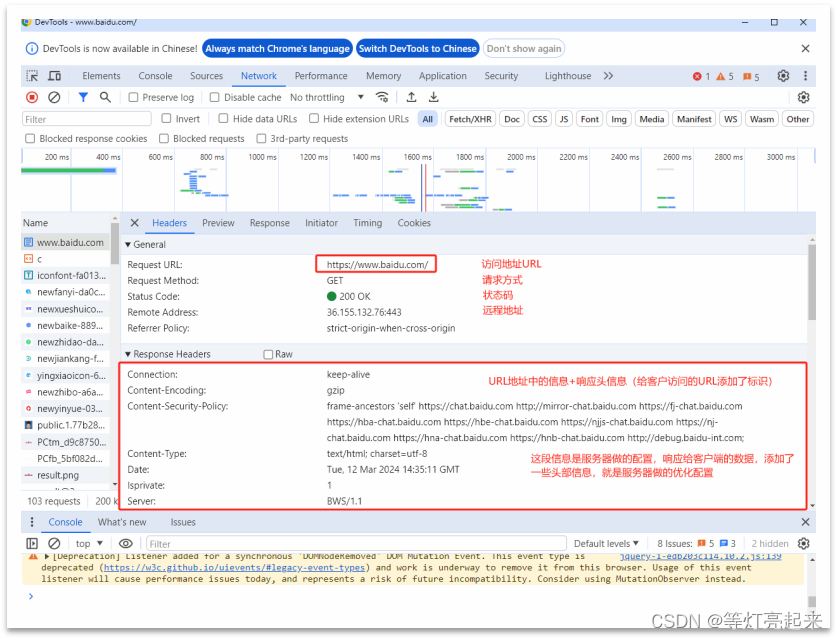
Task: Check Hide extension URLs
Action: (x=314, y=118)
